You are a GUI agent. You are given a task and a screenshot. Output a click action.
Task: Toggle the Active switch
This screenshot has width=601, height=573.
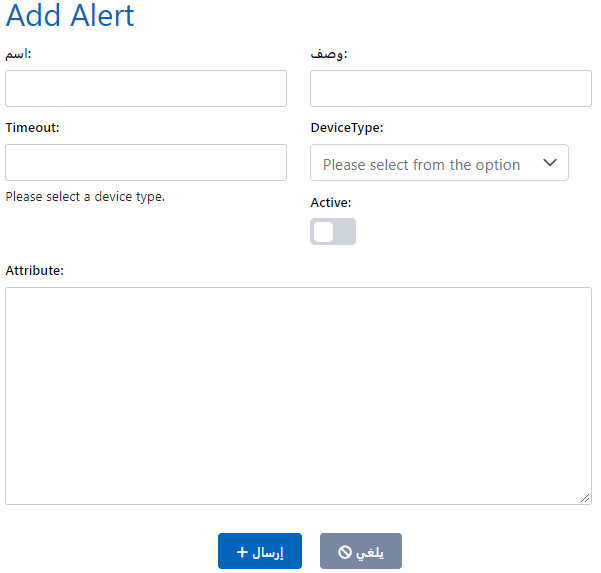pyautogui.click(x=333, y=232)
